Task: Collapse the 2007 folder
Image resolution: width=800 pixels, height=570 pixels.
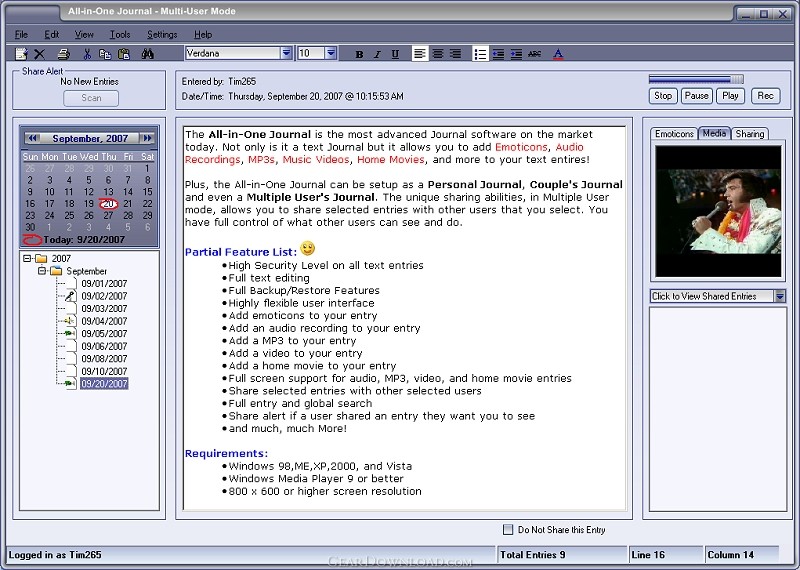Action: coord(27,258)
